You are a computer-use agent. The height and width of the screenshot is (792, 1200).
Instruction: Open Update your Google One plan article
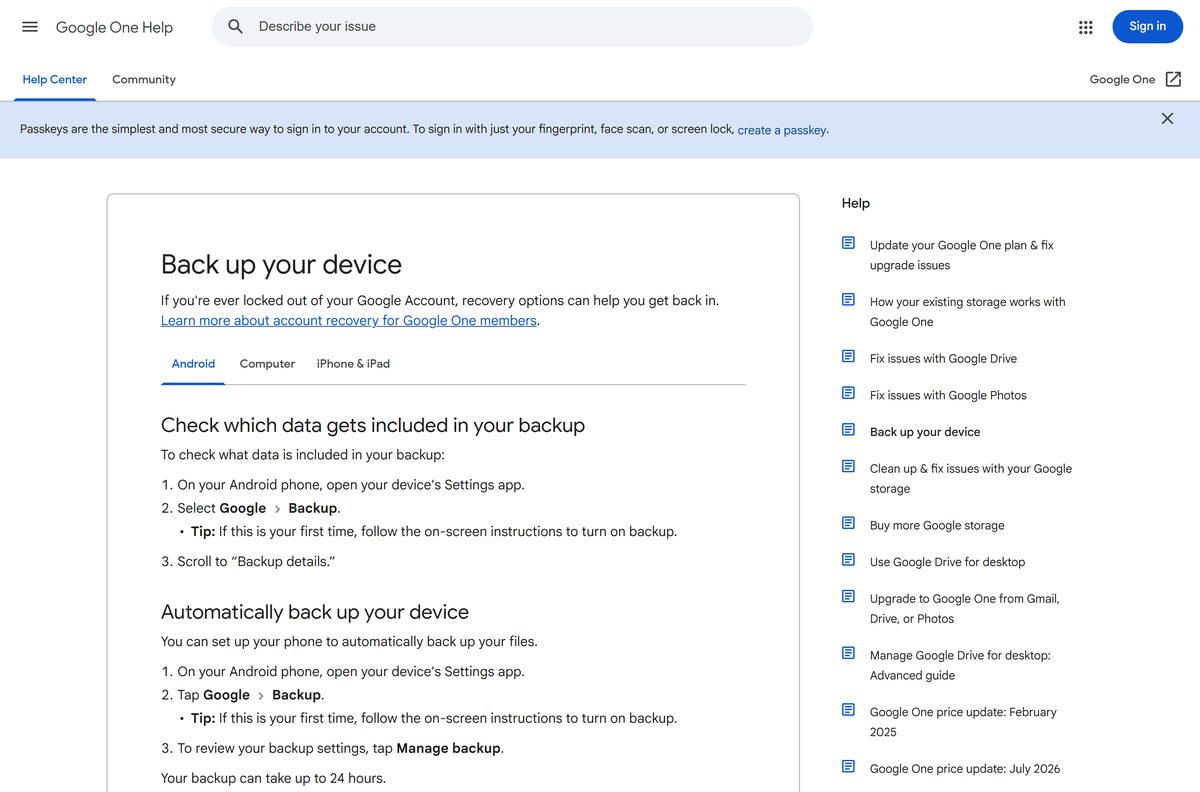point(961,255)
